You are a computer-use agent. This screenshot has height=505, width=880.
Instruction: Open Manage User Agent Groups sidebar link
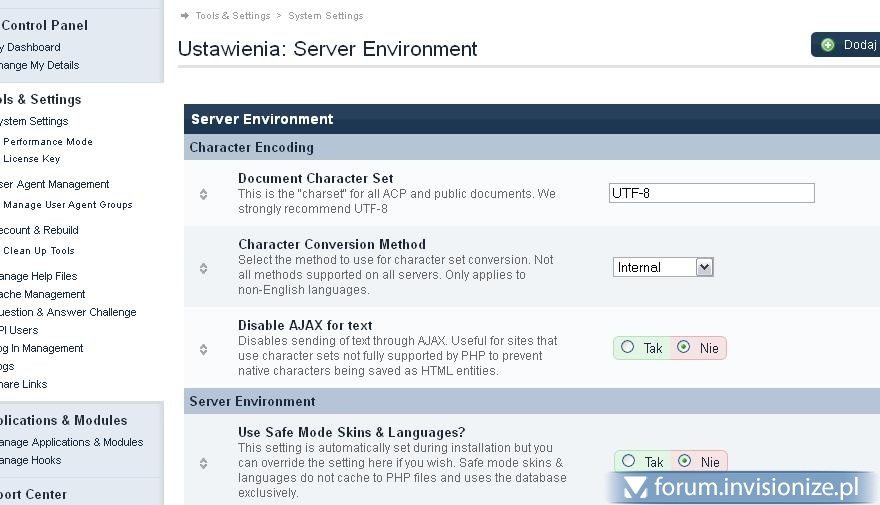click(x=67, y=205)
